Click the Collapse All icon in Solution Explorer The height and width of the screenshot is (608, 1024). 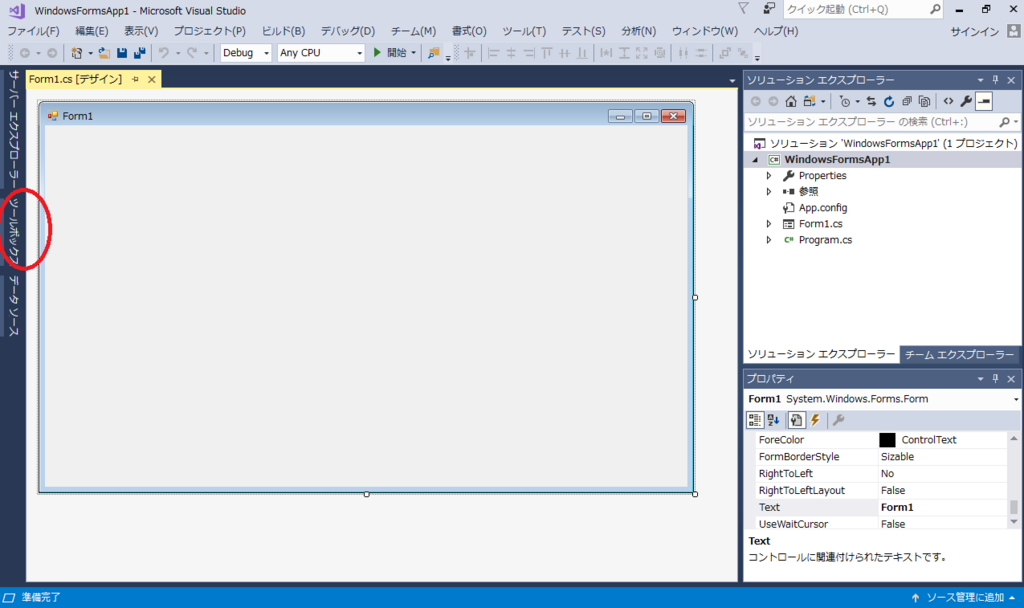[906, 101]
